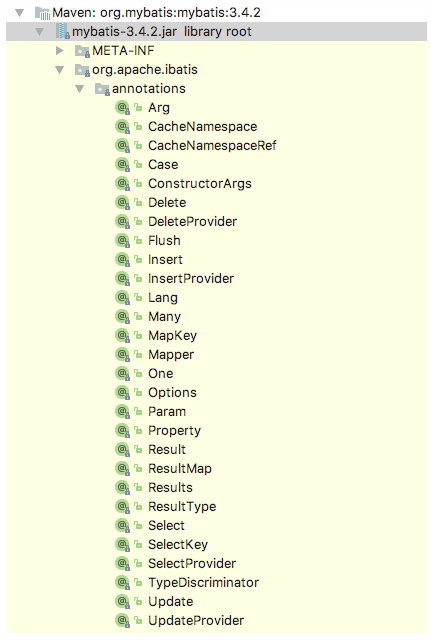The width and height of the screenshot is (431, 641).
Task: Click the annotation icon beside Arg
Action: click(x=122, y=108)
